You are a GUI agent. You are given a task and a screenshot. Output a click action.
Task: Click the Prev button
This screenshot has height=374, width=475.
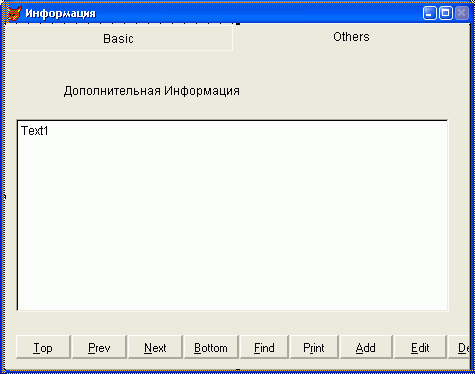(99, 347)
